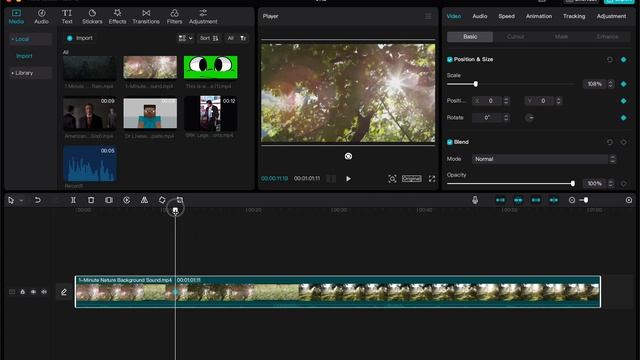Screen dimensions: 640x360
Task: Start voice recording with the microphone icon
Action: tap(475, 200)
